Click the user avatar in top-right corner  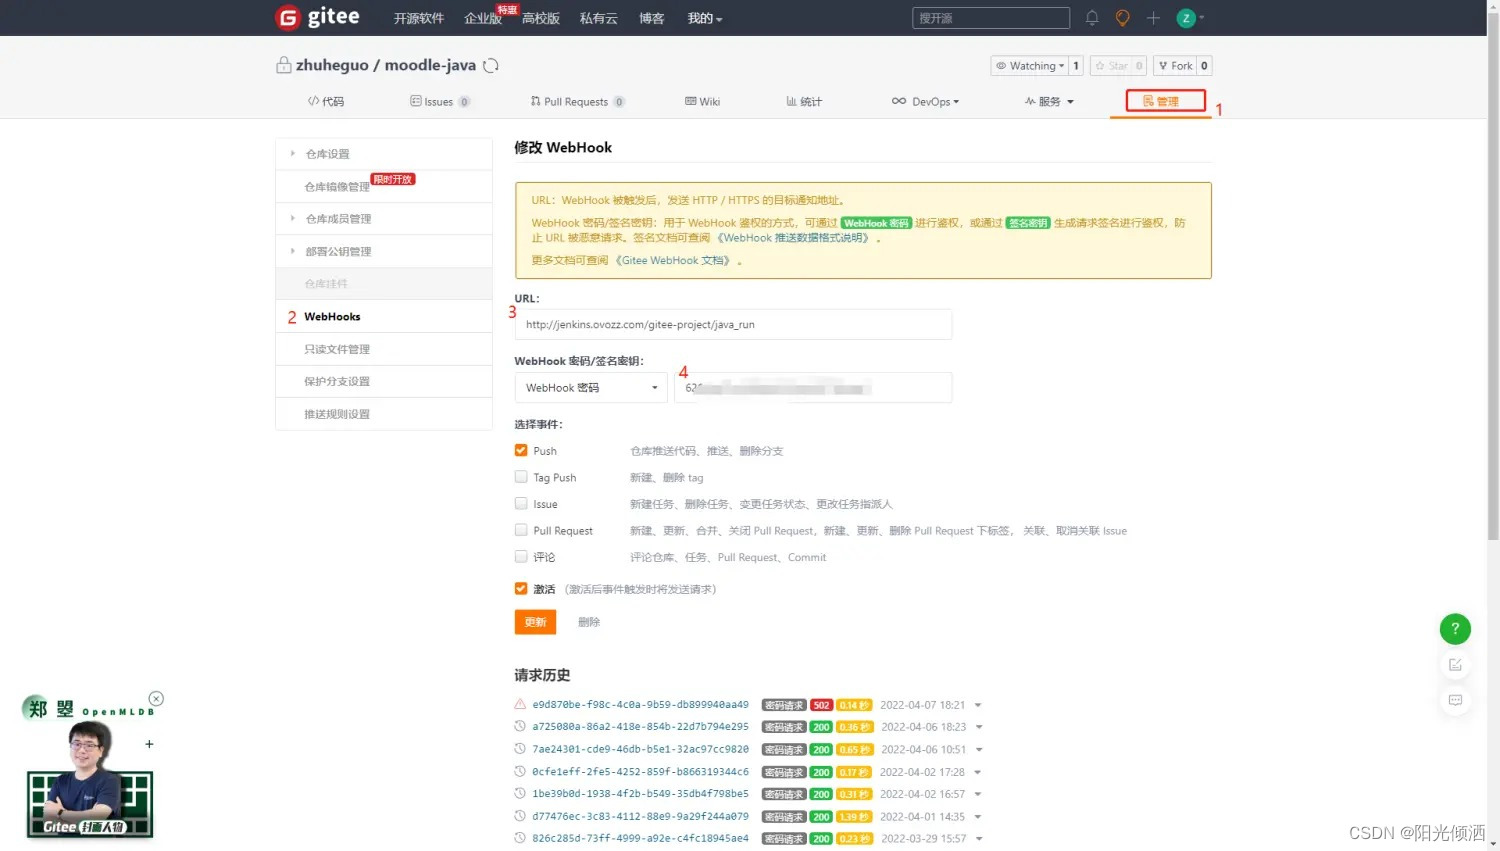(1185, 17)
